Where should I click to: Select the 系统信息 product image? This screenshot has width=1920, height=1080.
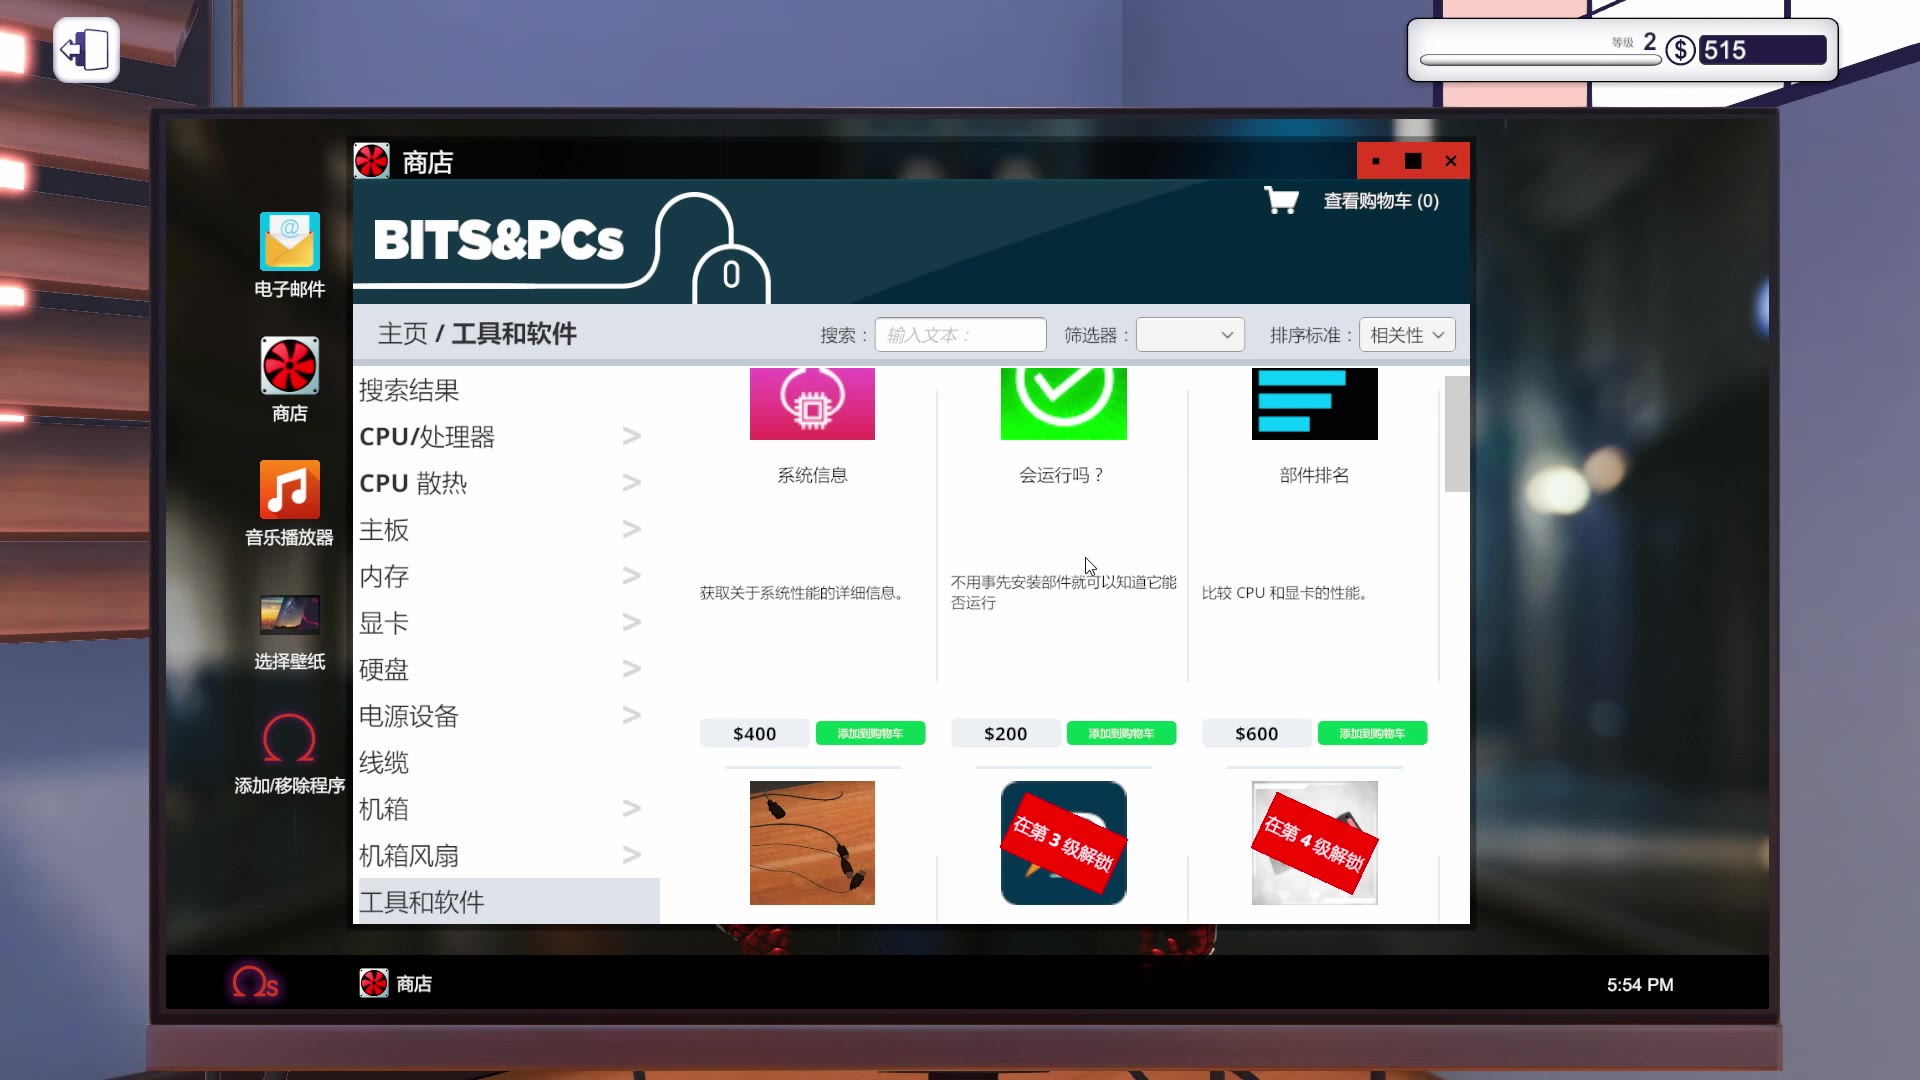(812, 404)
